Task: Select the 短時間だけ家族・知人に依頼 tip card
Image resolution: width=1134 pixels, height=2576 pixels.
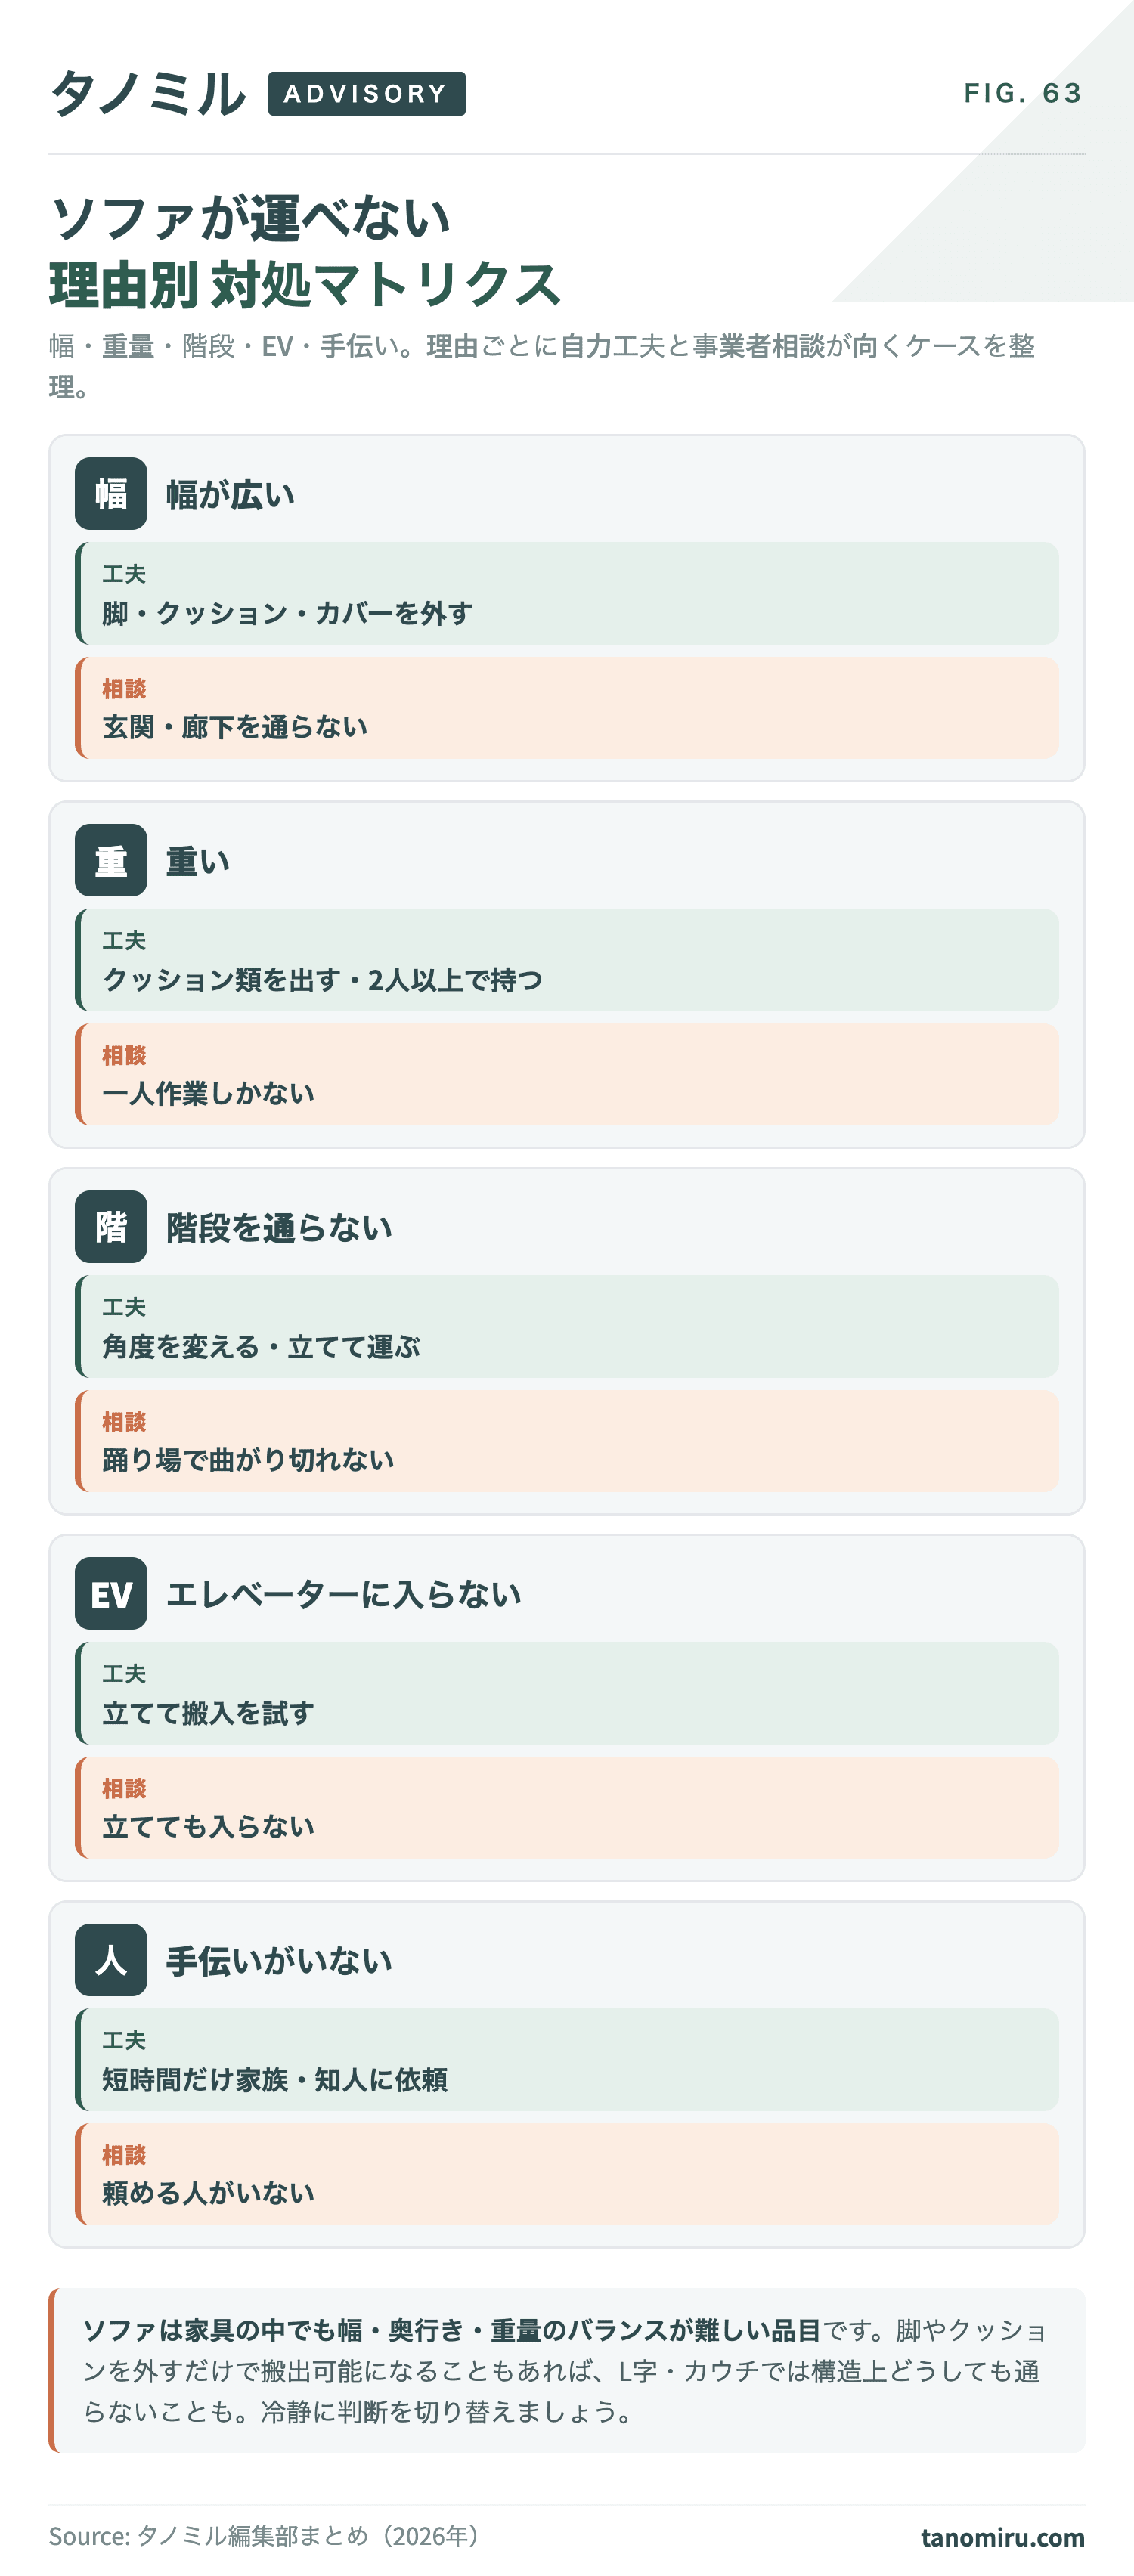Action: 567,2060
